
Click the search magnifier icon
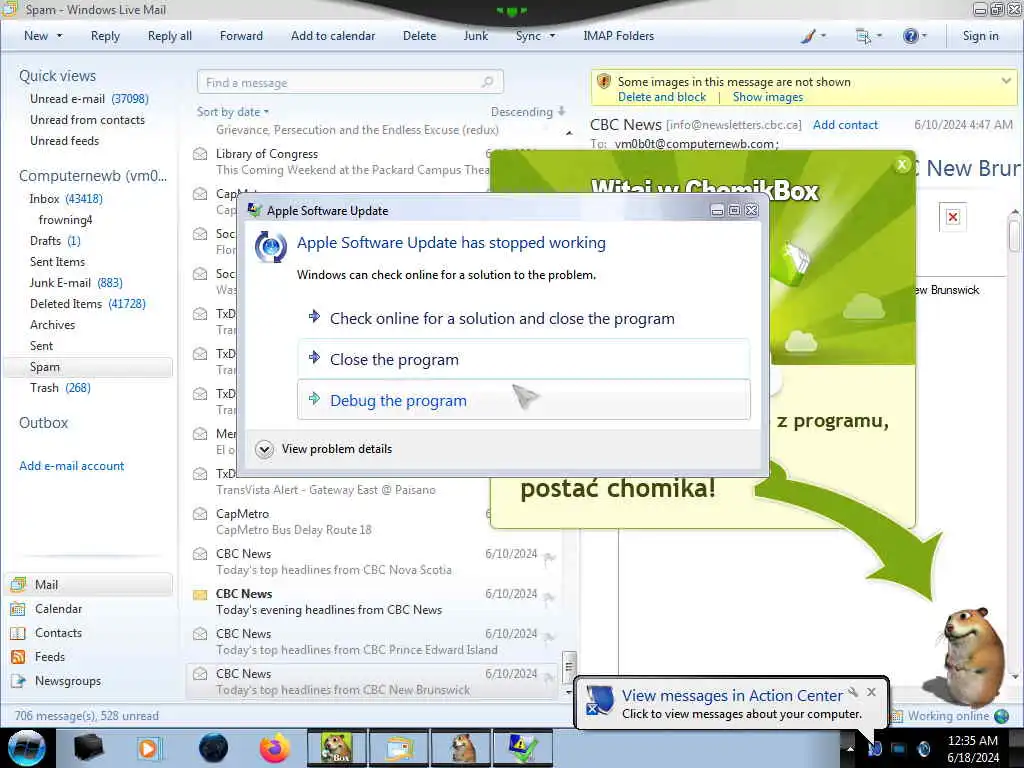(x=487, y=82)
